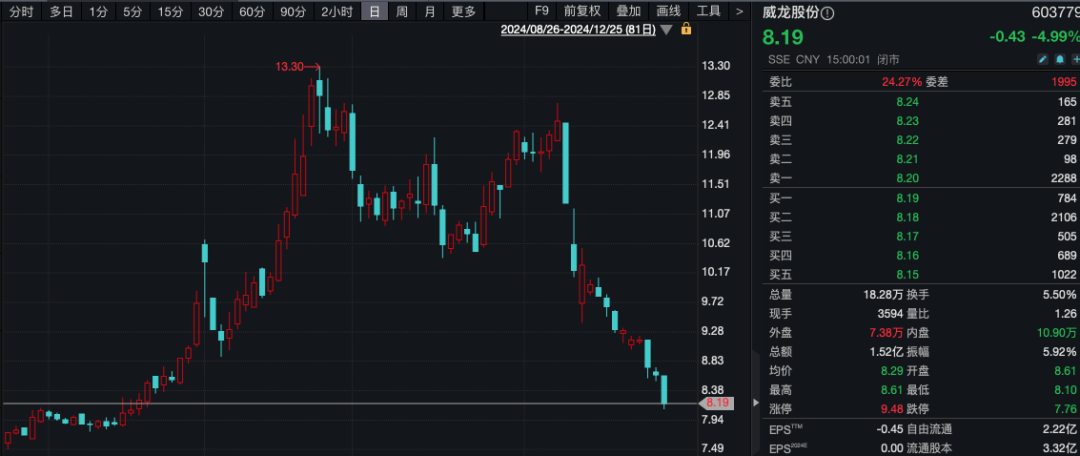Image resolution: width=1080 pixels, height=456 pixels.
Task: Open the 画线 drawing tools
Action: coord(667,11)
